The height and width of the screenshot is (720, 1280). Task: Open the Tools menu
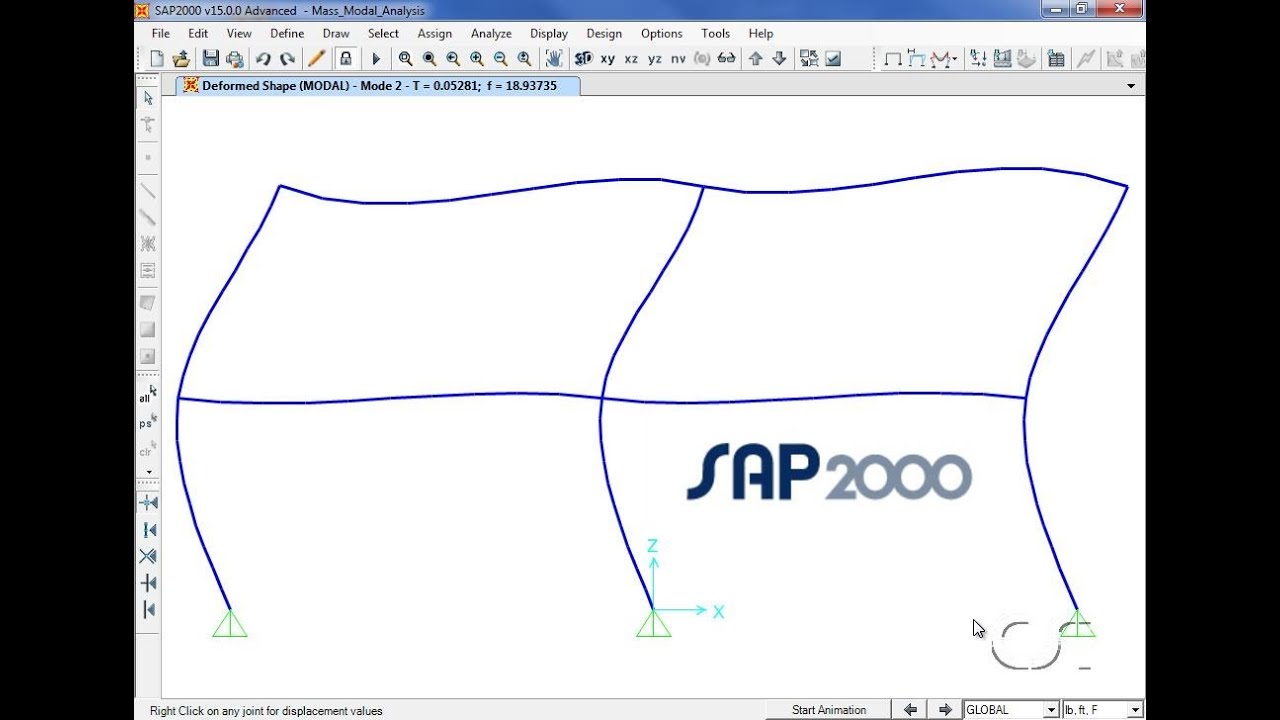715,33
